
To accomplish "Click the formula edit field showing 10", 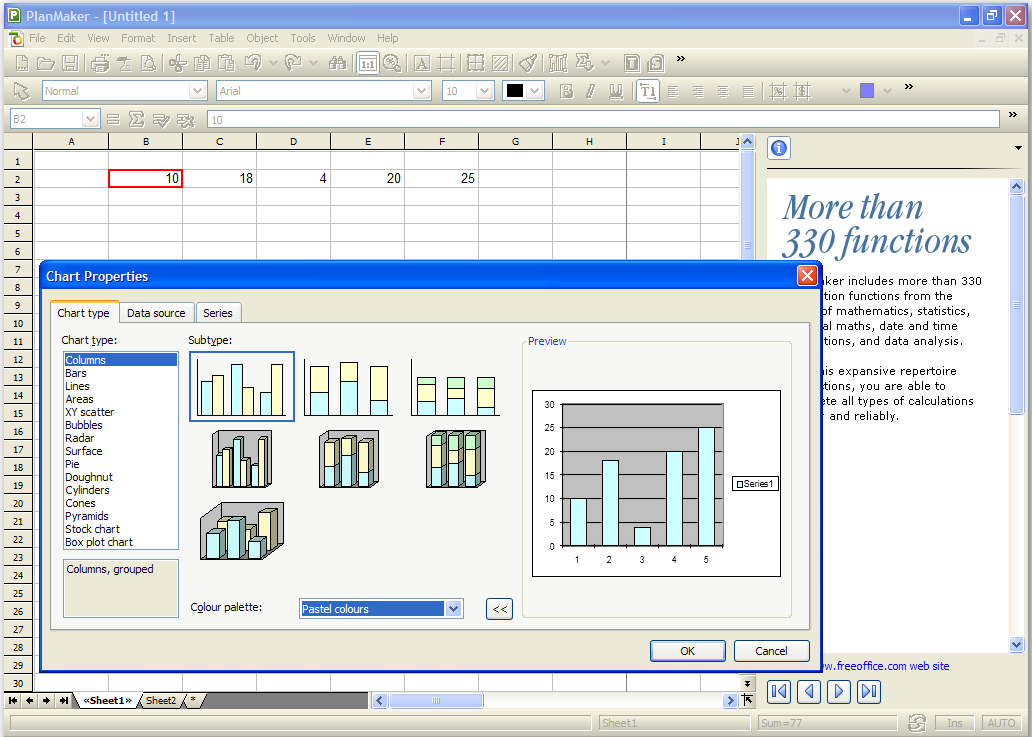I will [x=603, y=119].
